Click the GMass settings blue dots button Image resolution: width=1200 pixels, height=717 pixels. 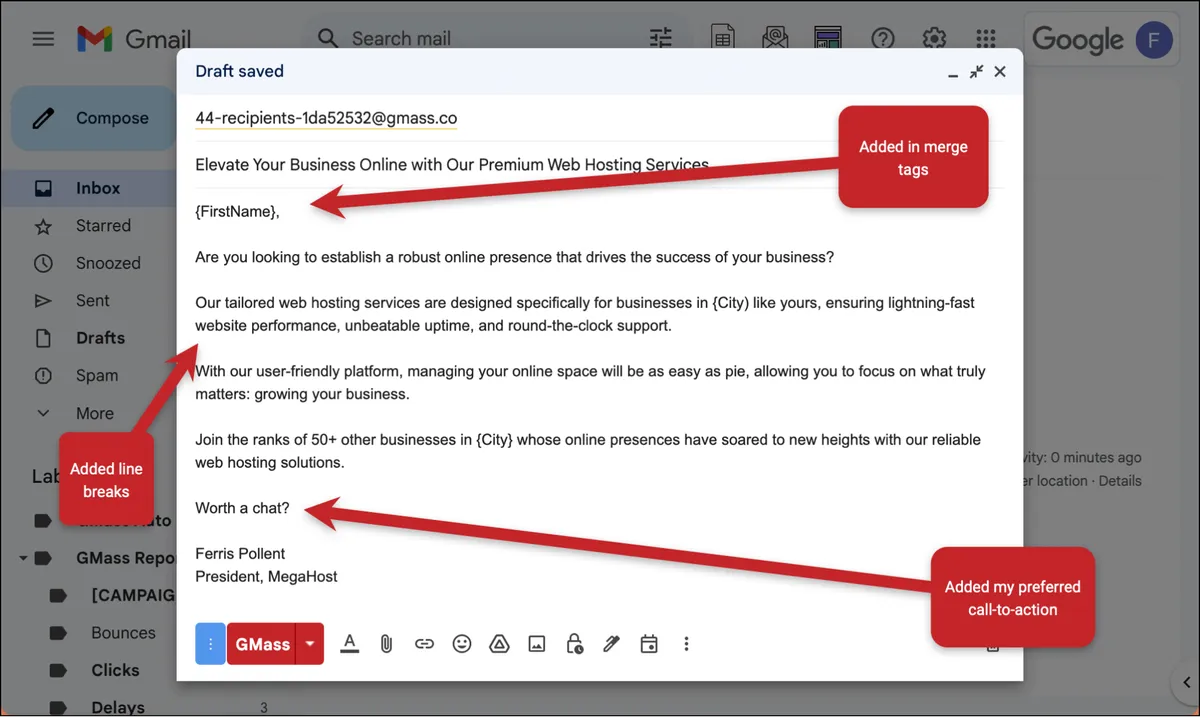(210, 644)
